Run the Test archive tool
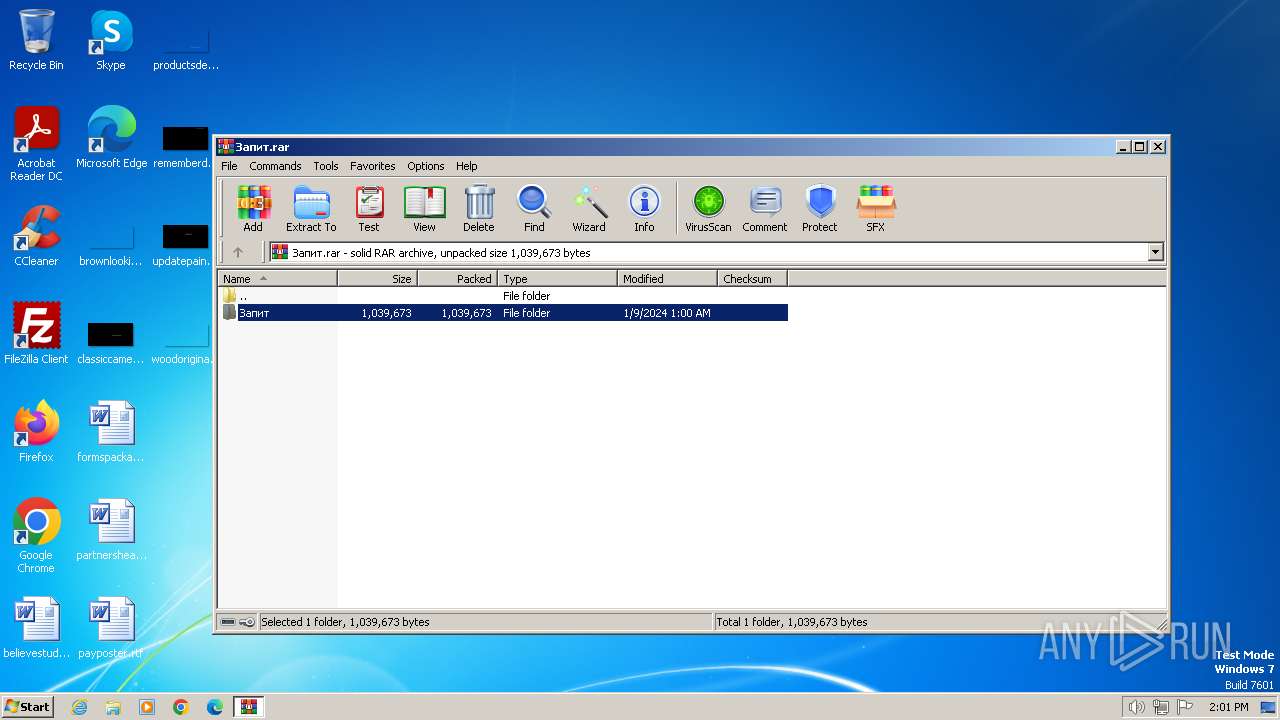 pyautogui.click(x=369, y=209)
